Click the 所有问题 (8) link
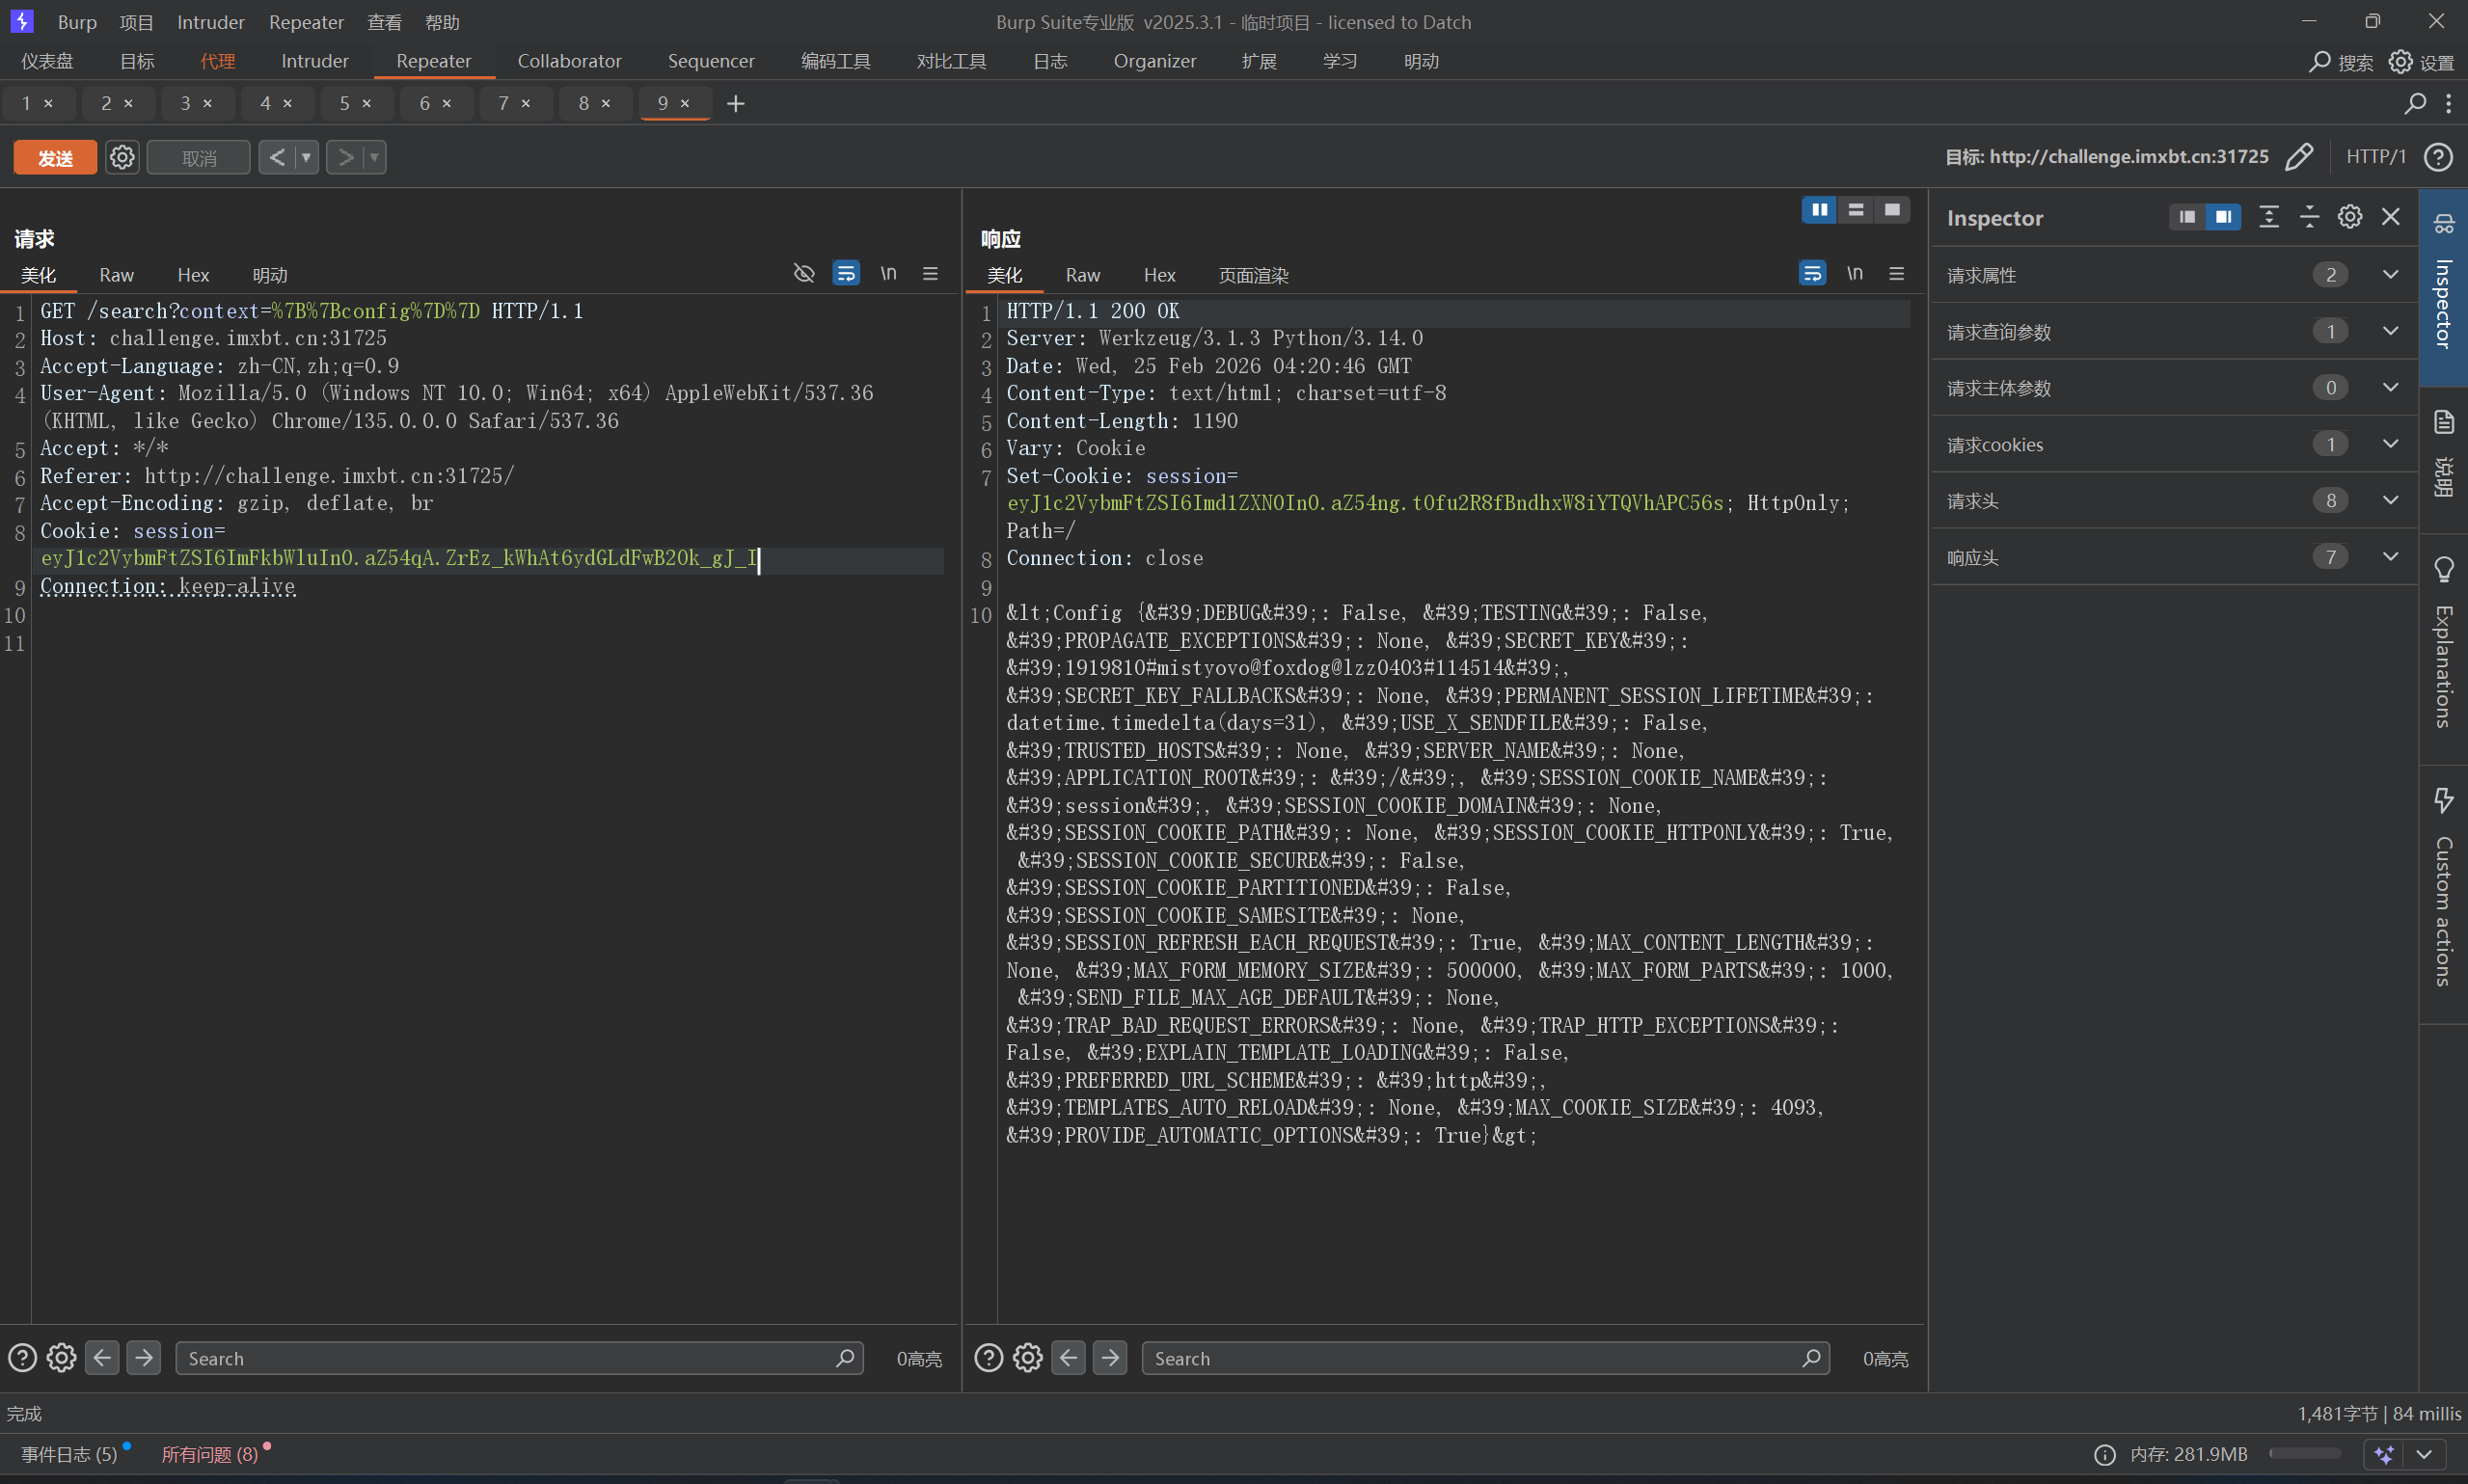Screen dimensions: 2468x1484 (x=209, y=1455)
